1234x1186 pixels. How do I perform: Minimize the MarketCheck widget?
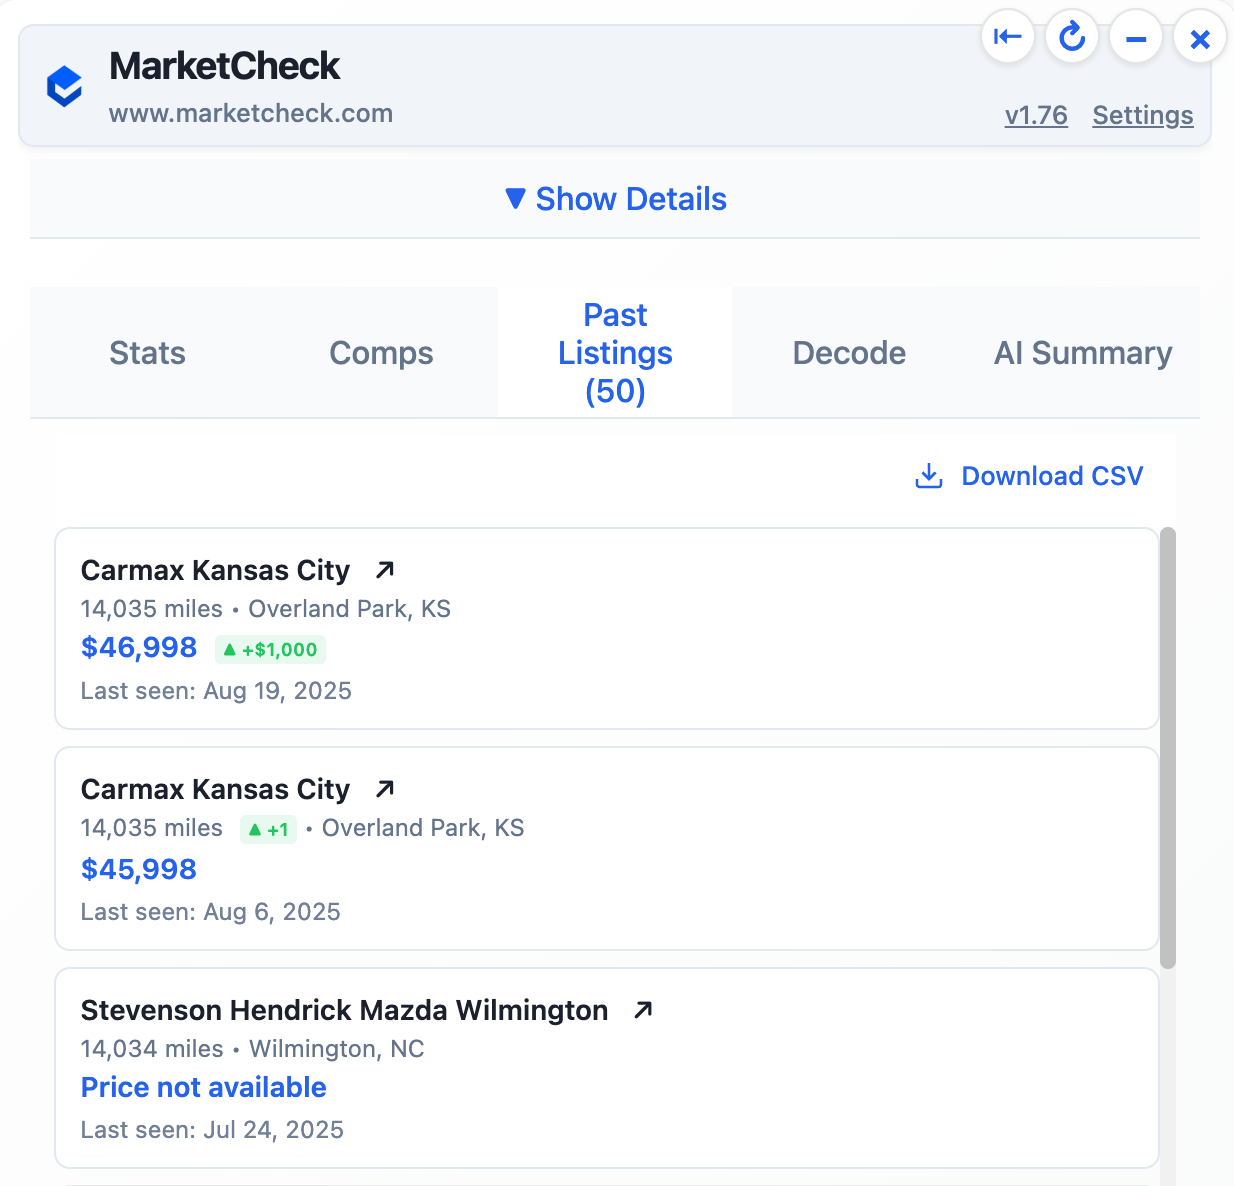tap(1136, 39)
